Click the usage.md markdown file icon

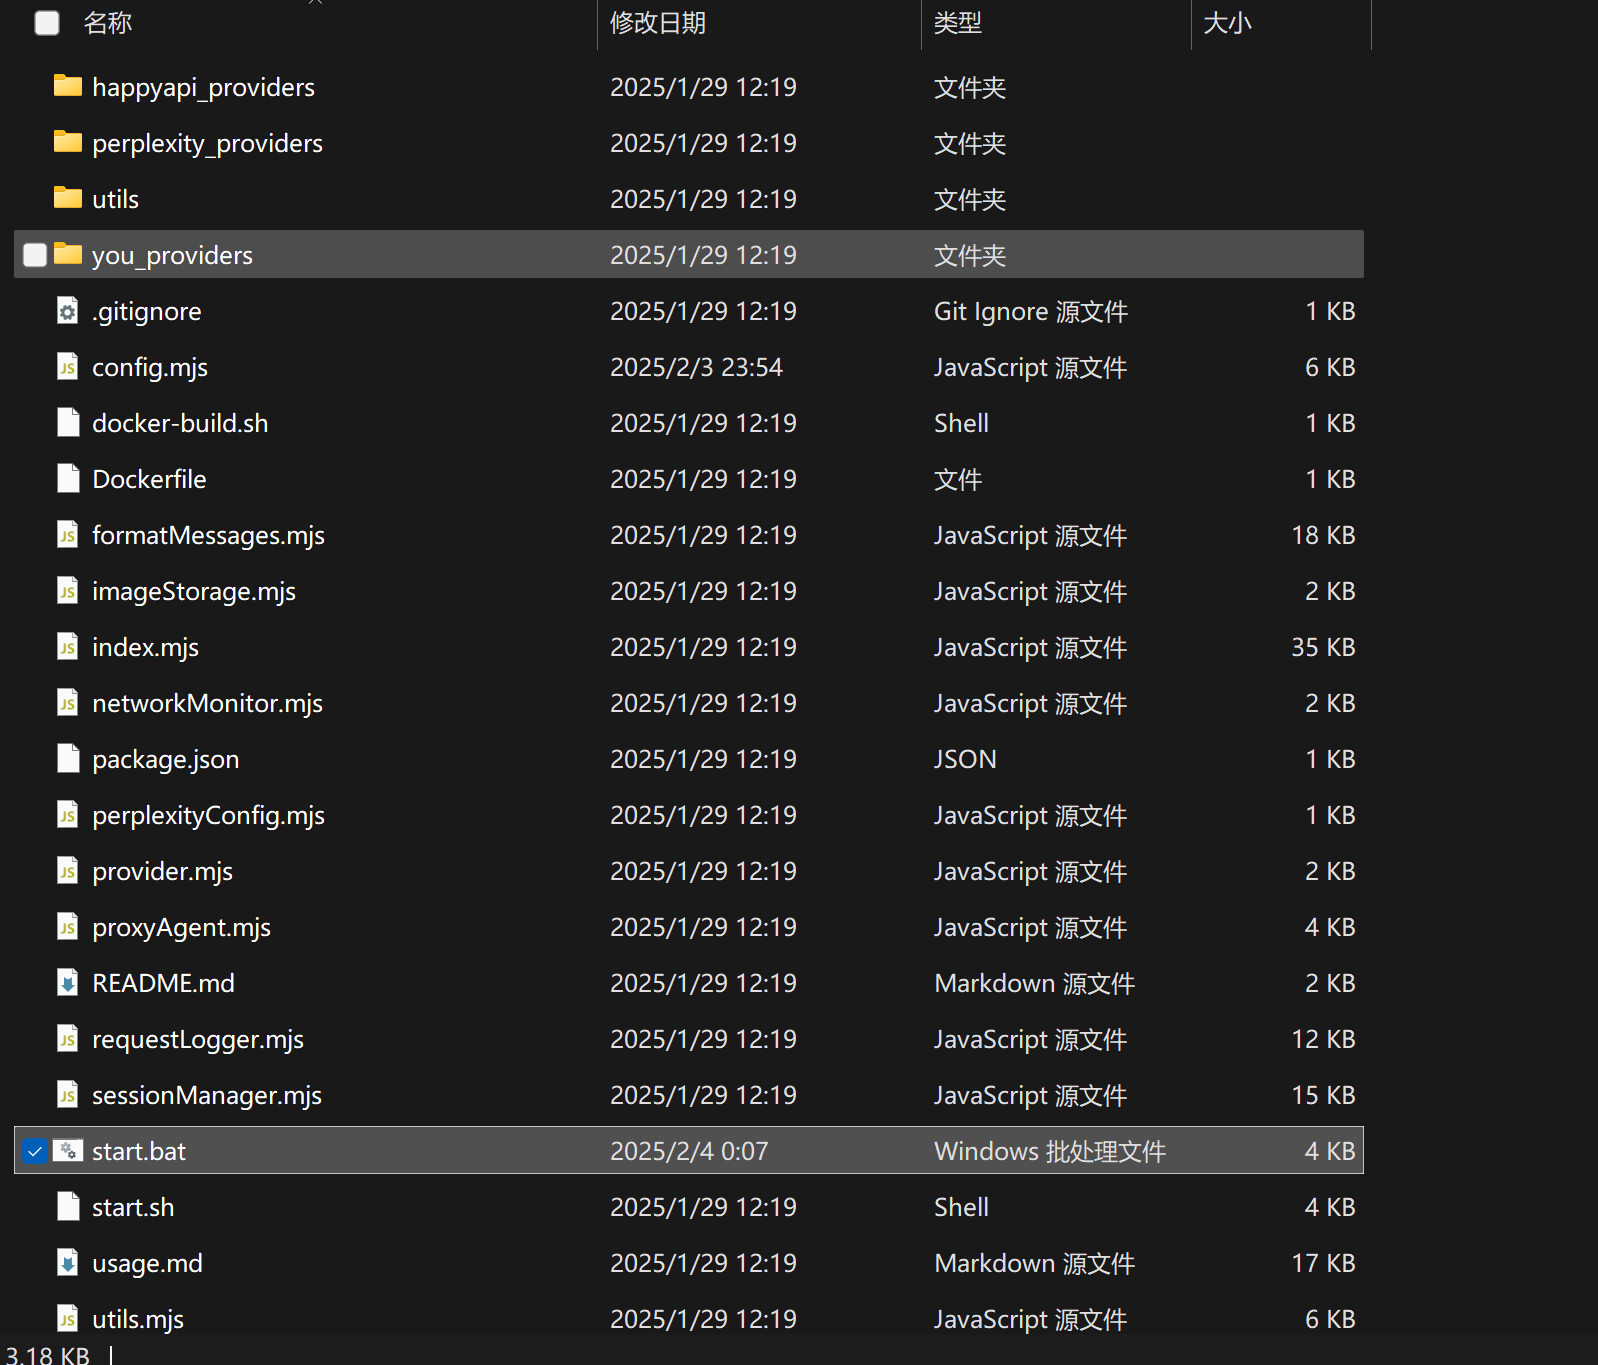coord(67,1263)
